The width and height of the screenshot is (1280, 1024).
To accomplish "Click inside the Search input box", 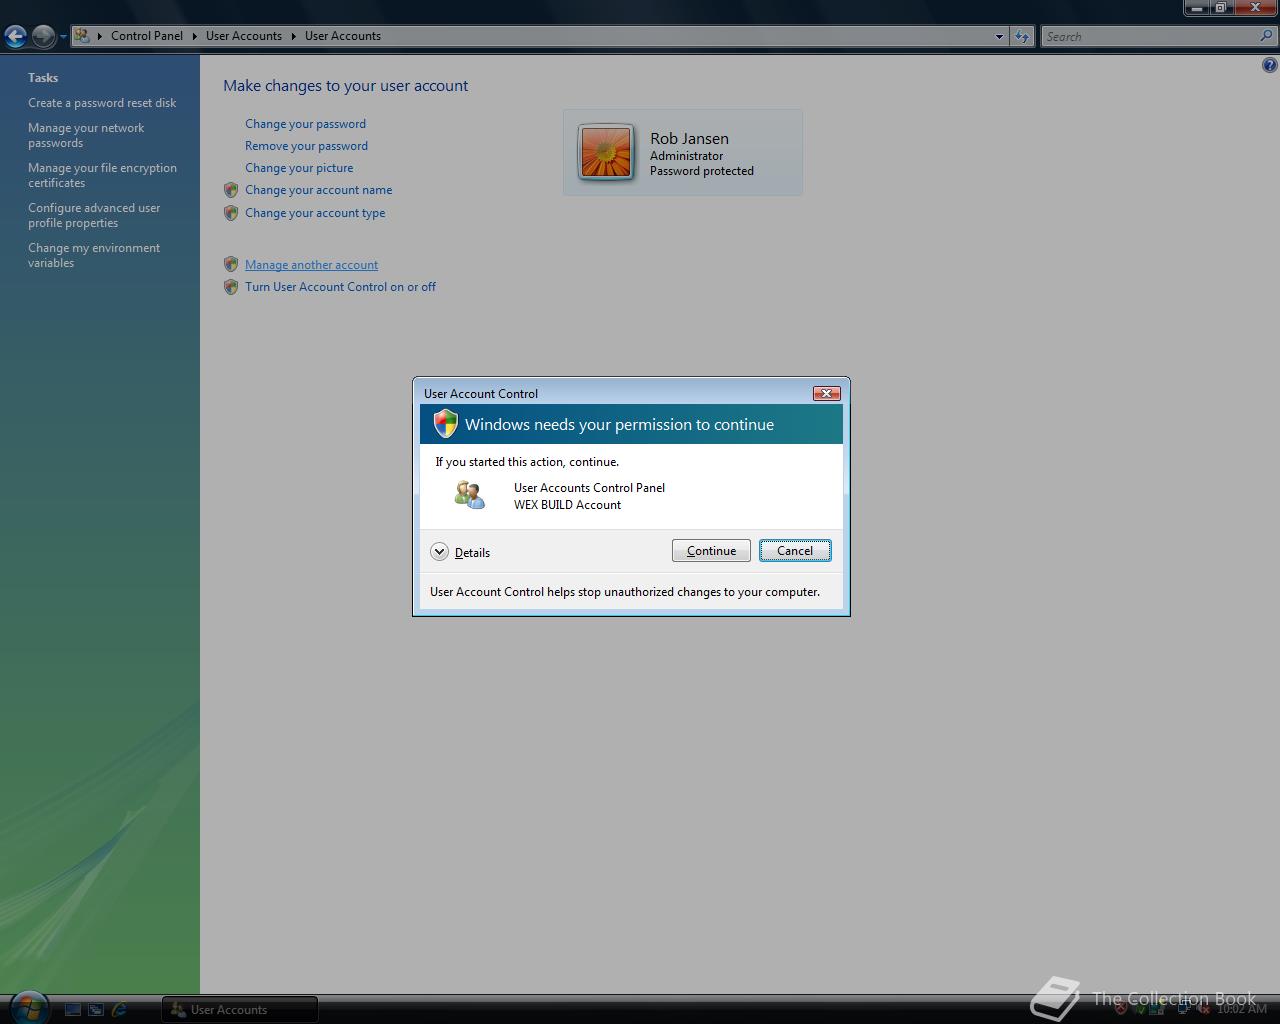I will (x=1150, y=36).
